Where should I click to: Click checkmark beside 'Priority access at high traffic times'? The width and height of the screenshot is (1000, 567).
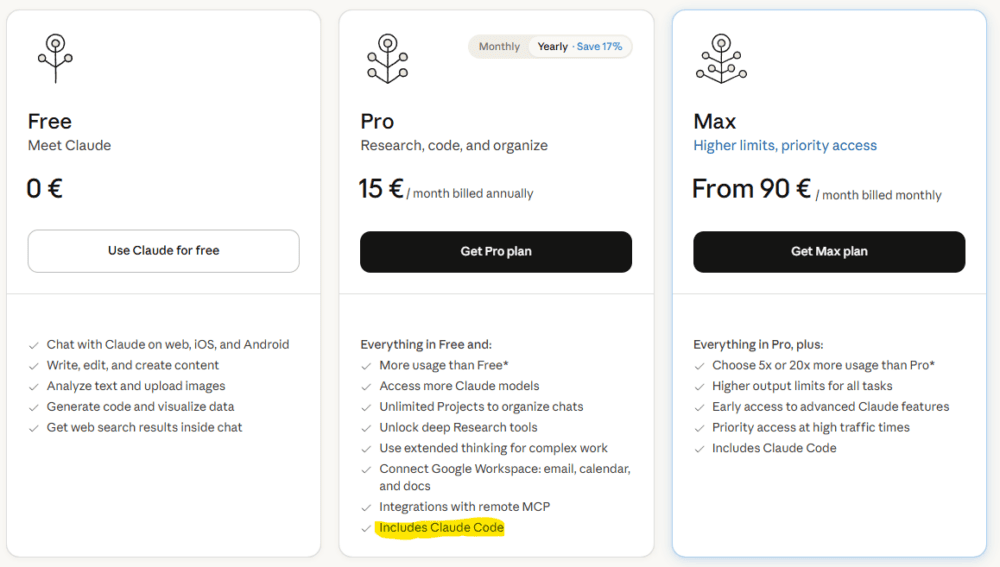(699, 428)
